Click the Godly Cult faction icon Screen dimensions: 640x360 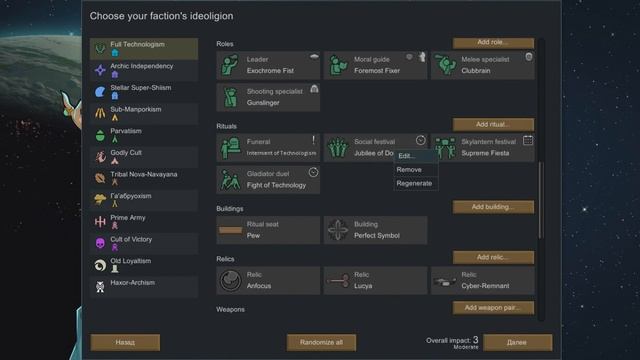pyautogui.click(x=100, y=157)
